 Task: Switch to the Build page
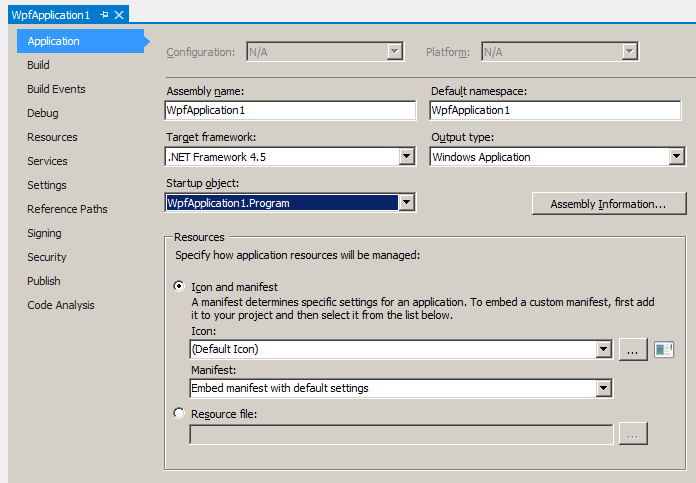38,65
